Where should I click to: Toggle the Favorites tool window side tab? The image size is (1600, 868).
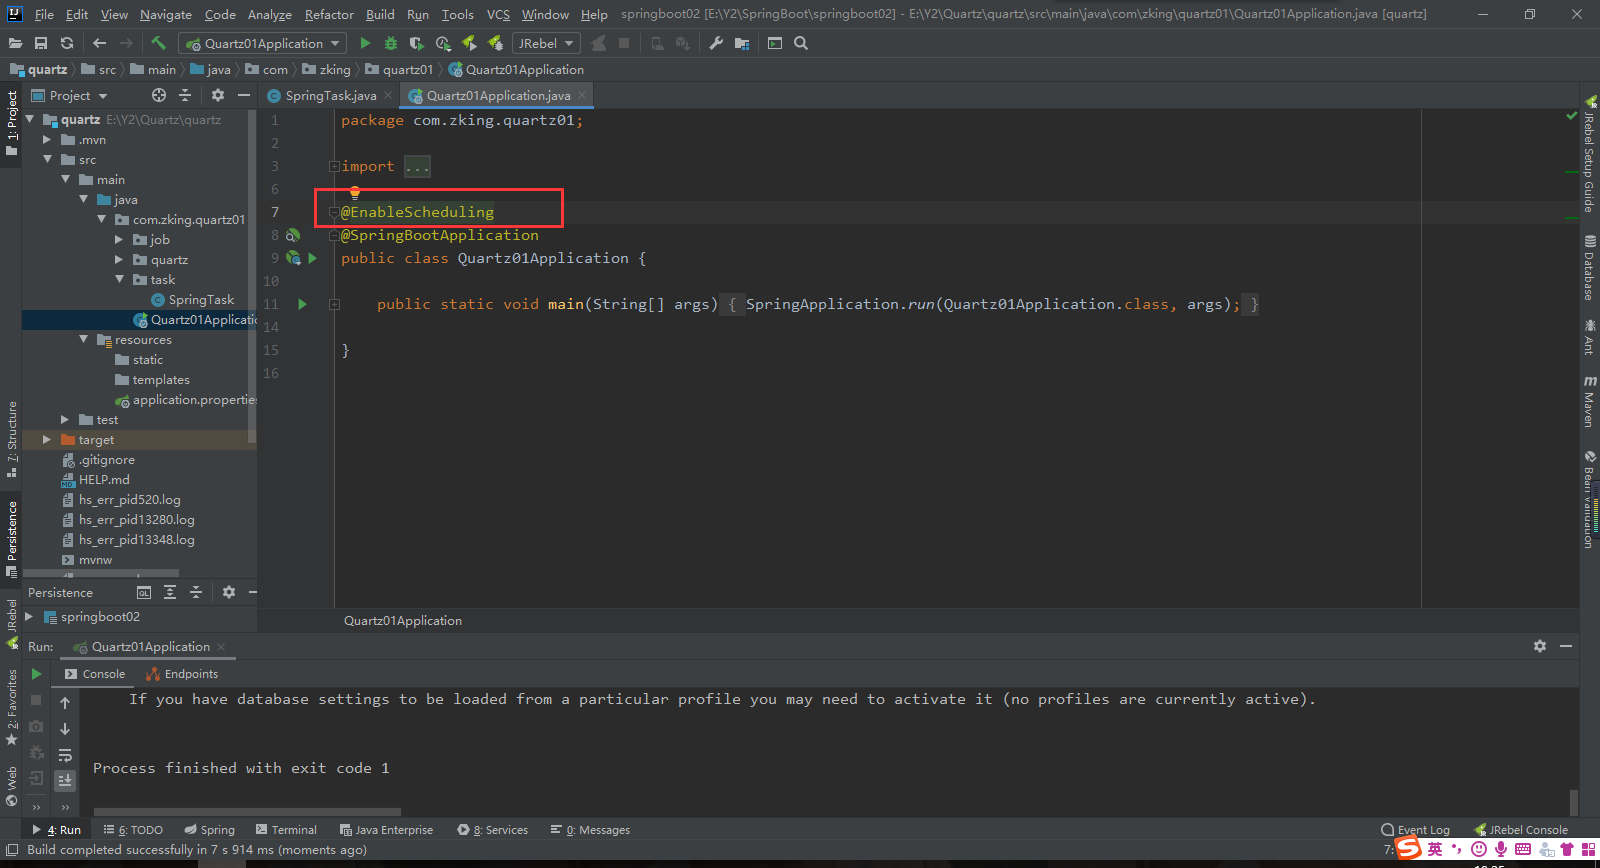pyautogui.click(x=12, y=708)
